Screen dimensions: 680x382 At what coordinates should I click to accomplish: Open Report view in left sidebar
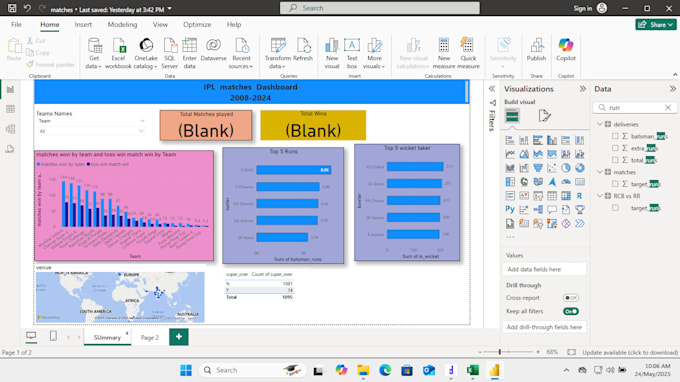coord(10,89)
